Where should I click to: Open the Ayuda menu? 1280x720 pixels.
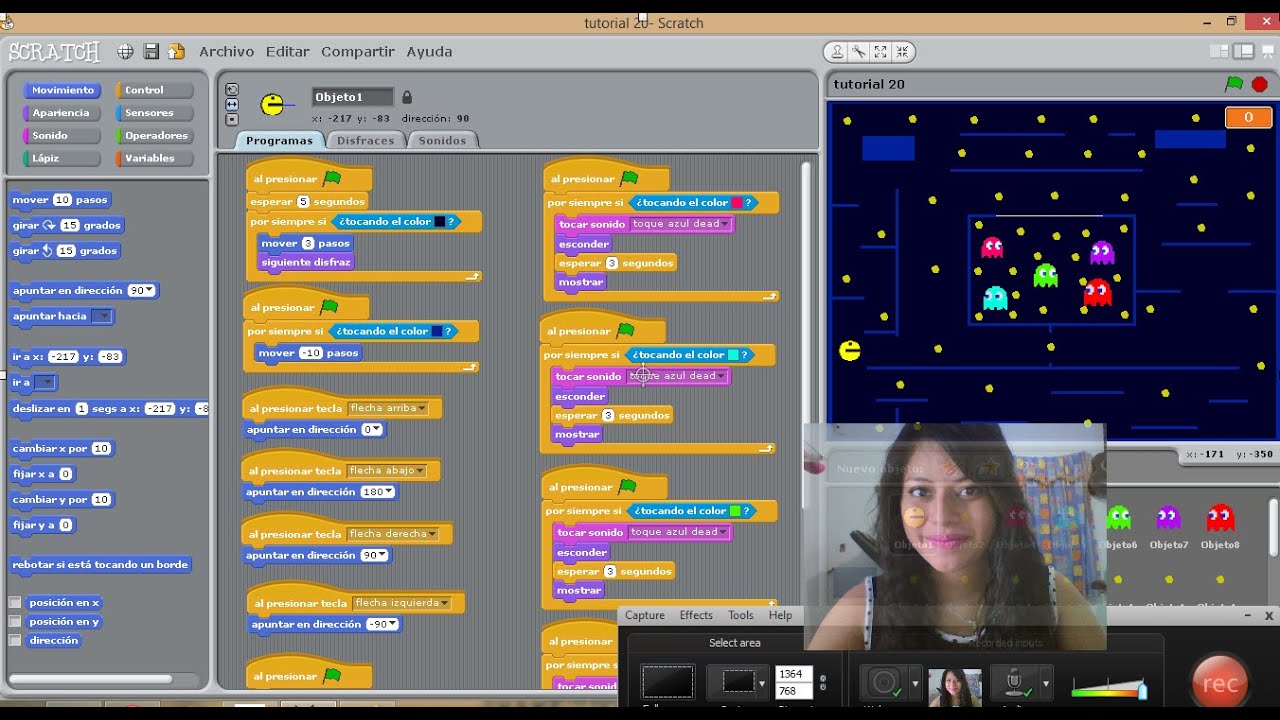(429, 52)
